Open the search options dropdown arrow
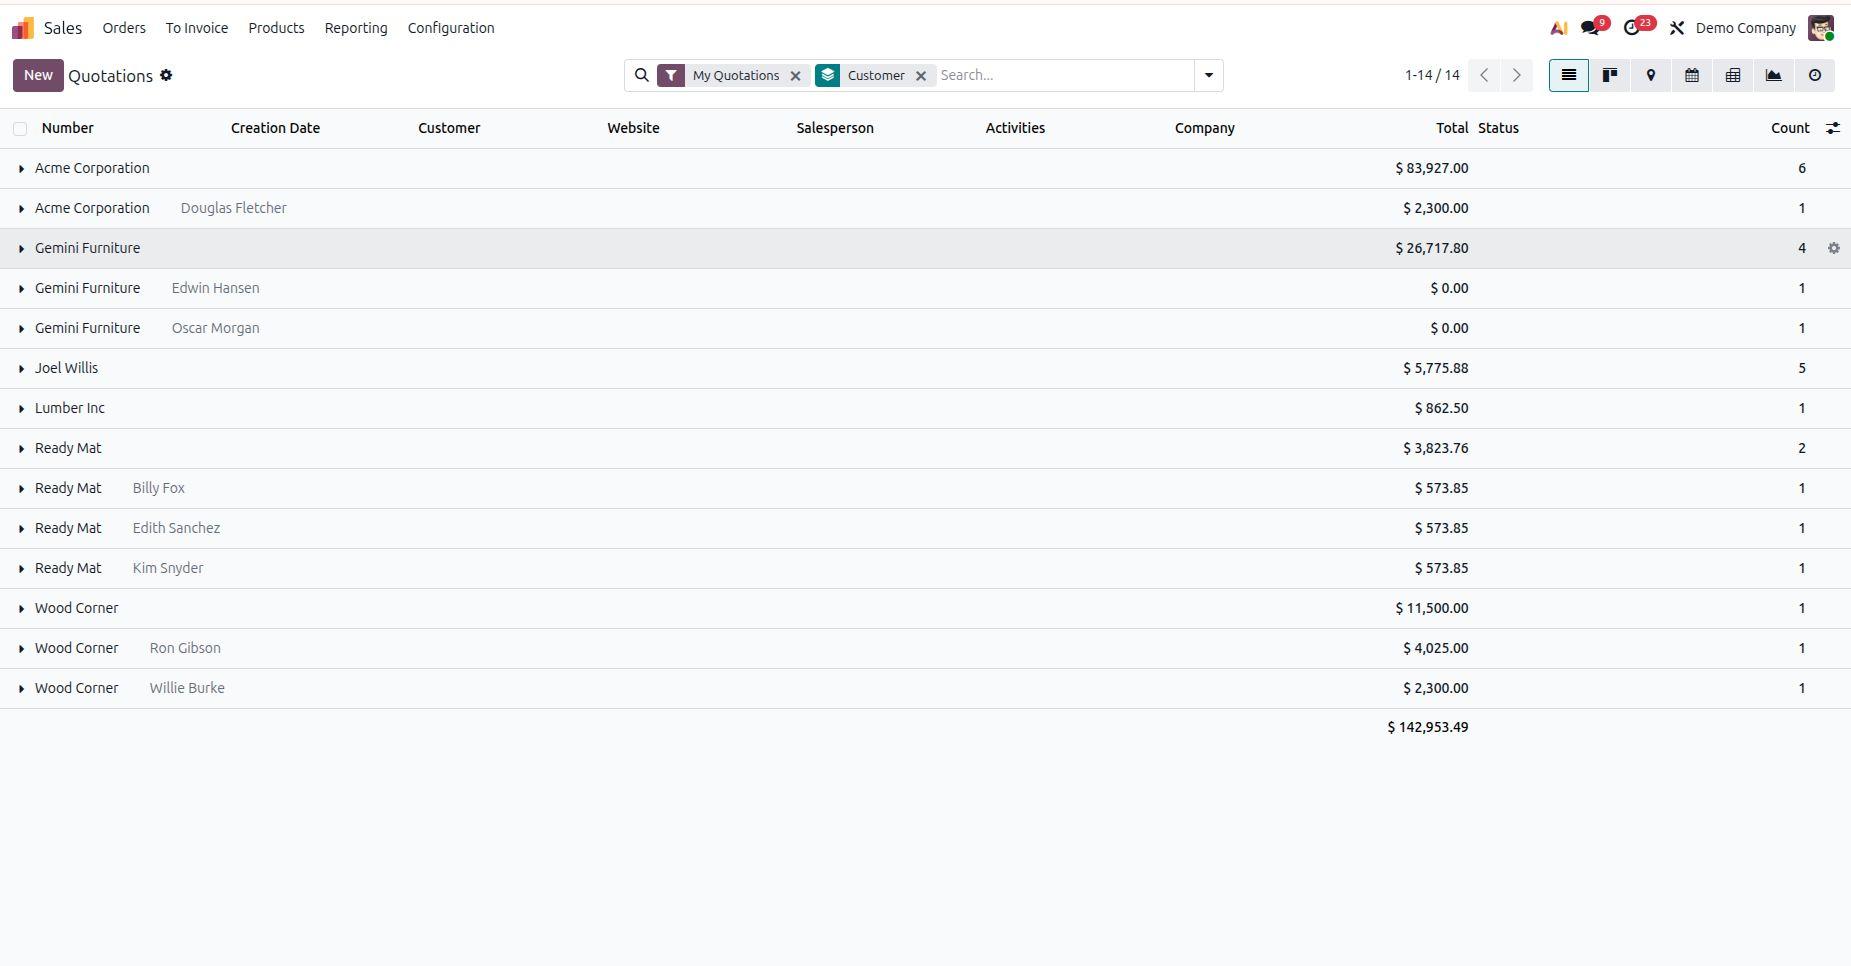 click(x=1208, y=75)
